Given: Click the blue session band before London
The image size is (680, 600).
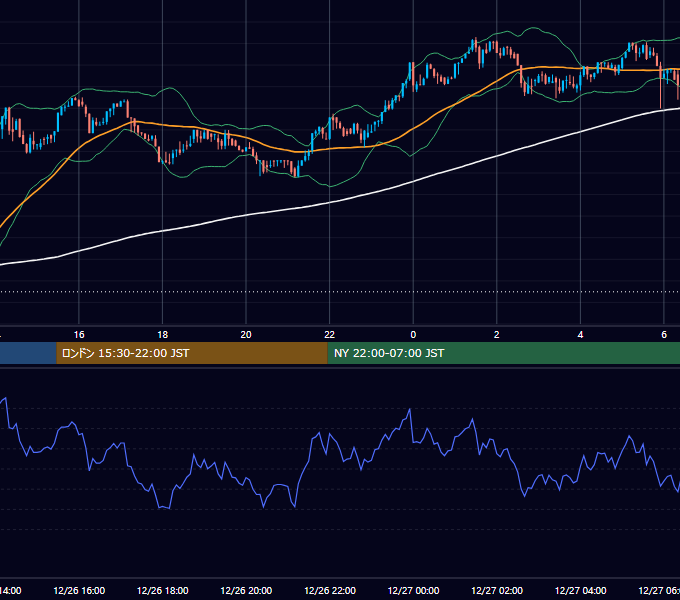Looking at the screenshot, I should coord(28,353).
